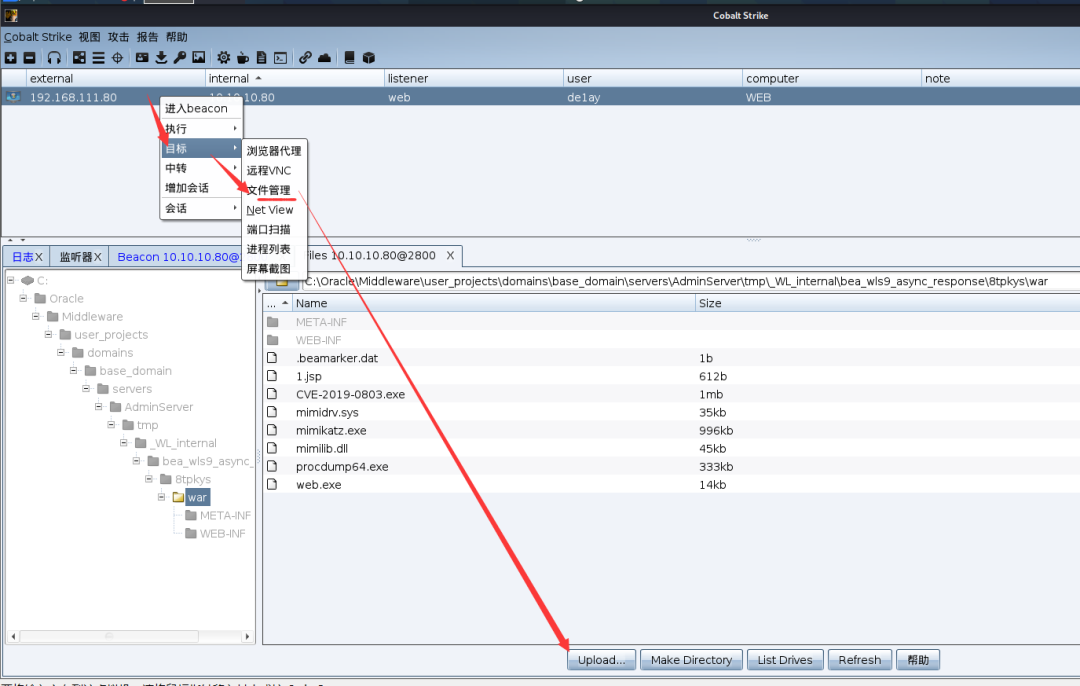The height and width of the screenshot is (686, 1080).
Task: Click the file icon next to 1.jsp
Action: 272,376
